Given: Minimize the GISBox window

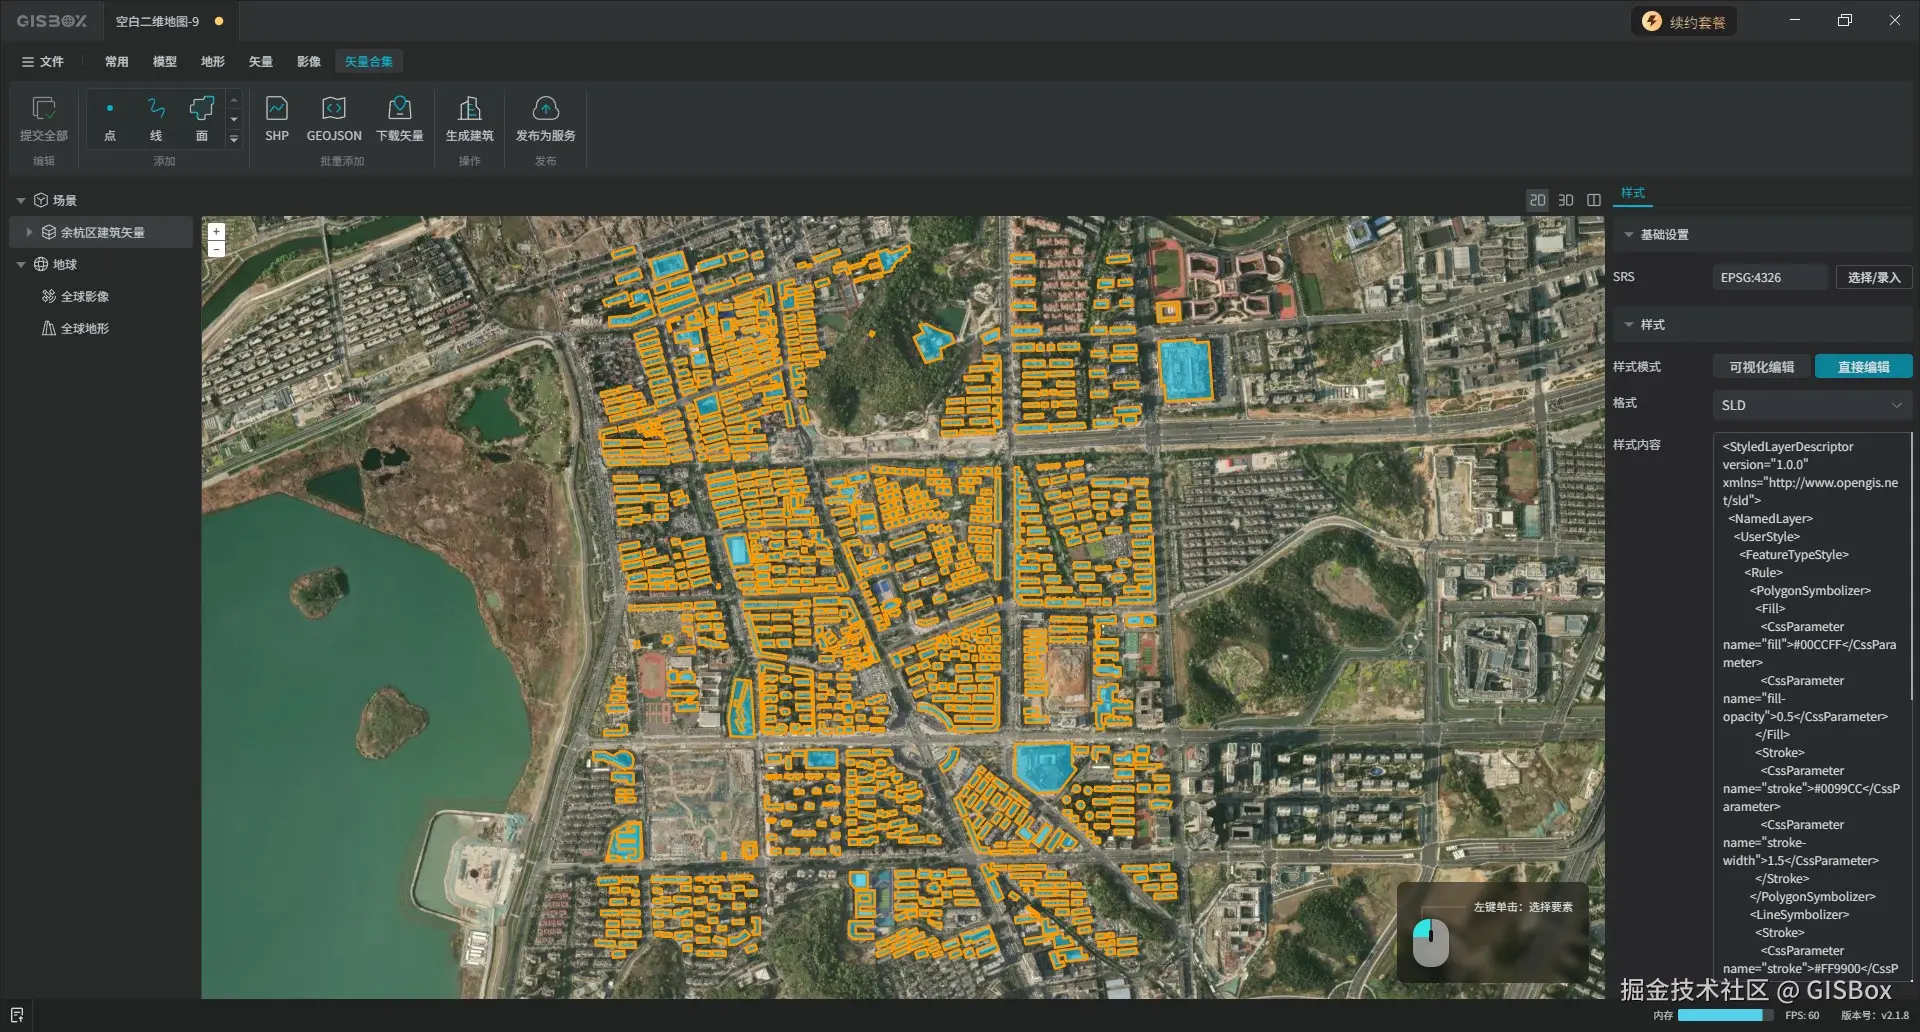Looking at the screenshot, I should click(1795, 21).
